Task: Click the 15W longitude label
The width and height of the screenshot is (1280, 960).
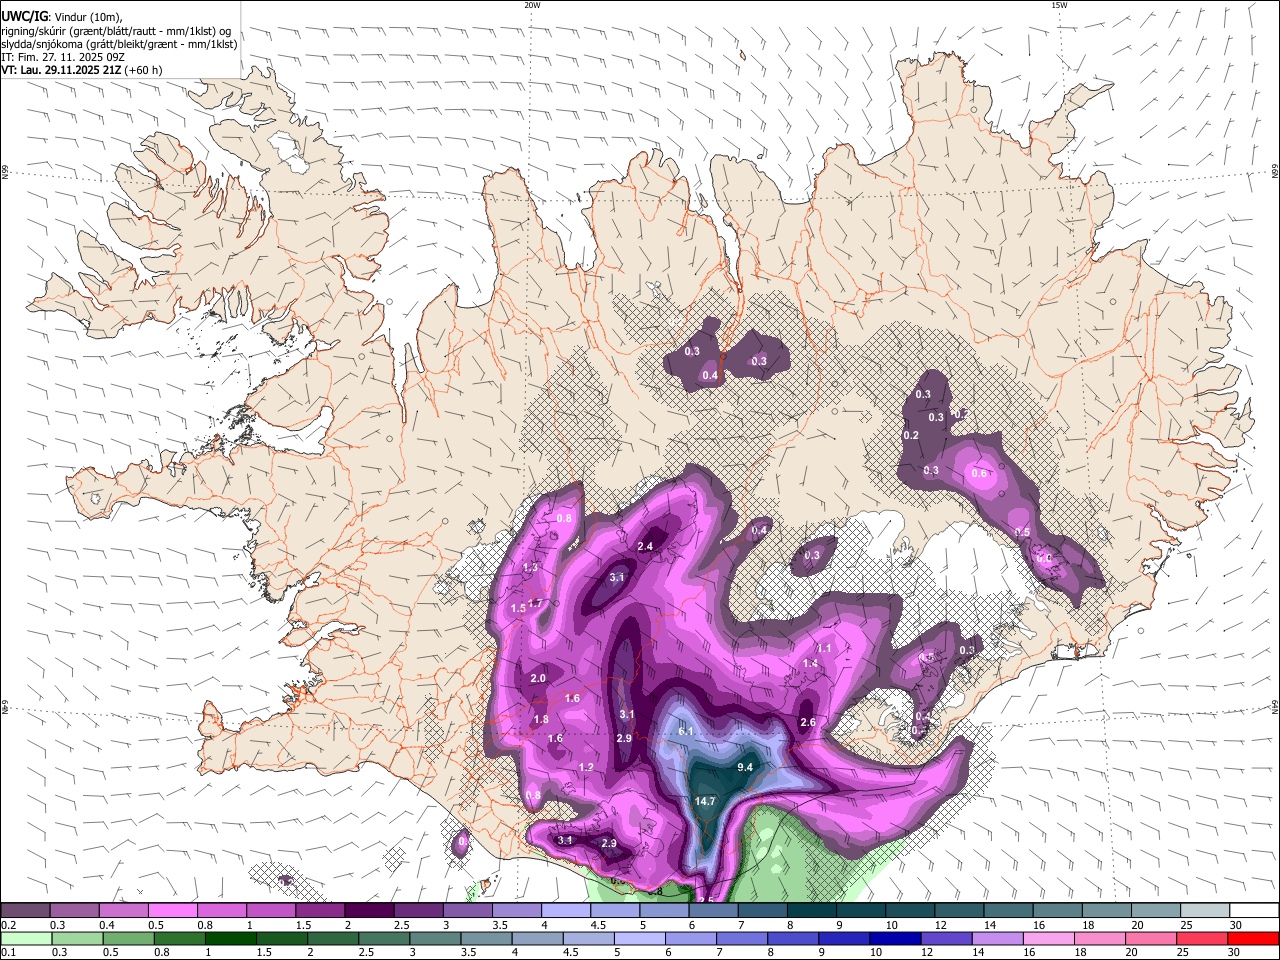Action: (1059, 5)
